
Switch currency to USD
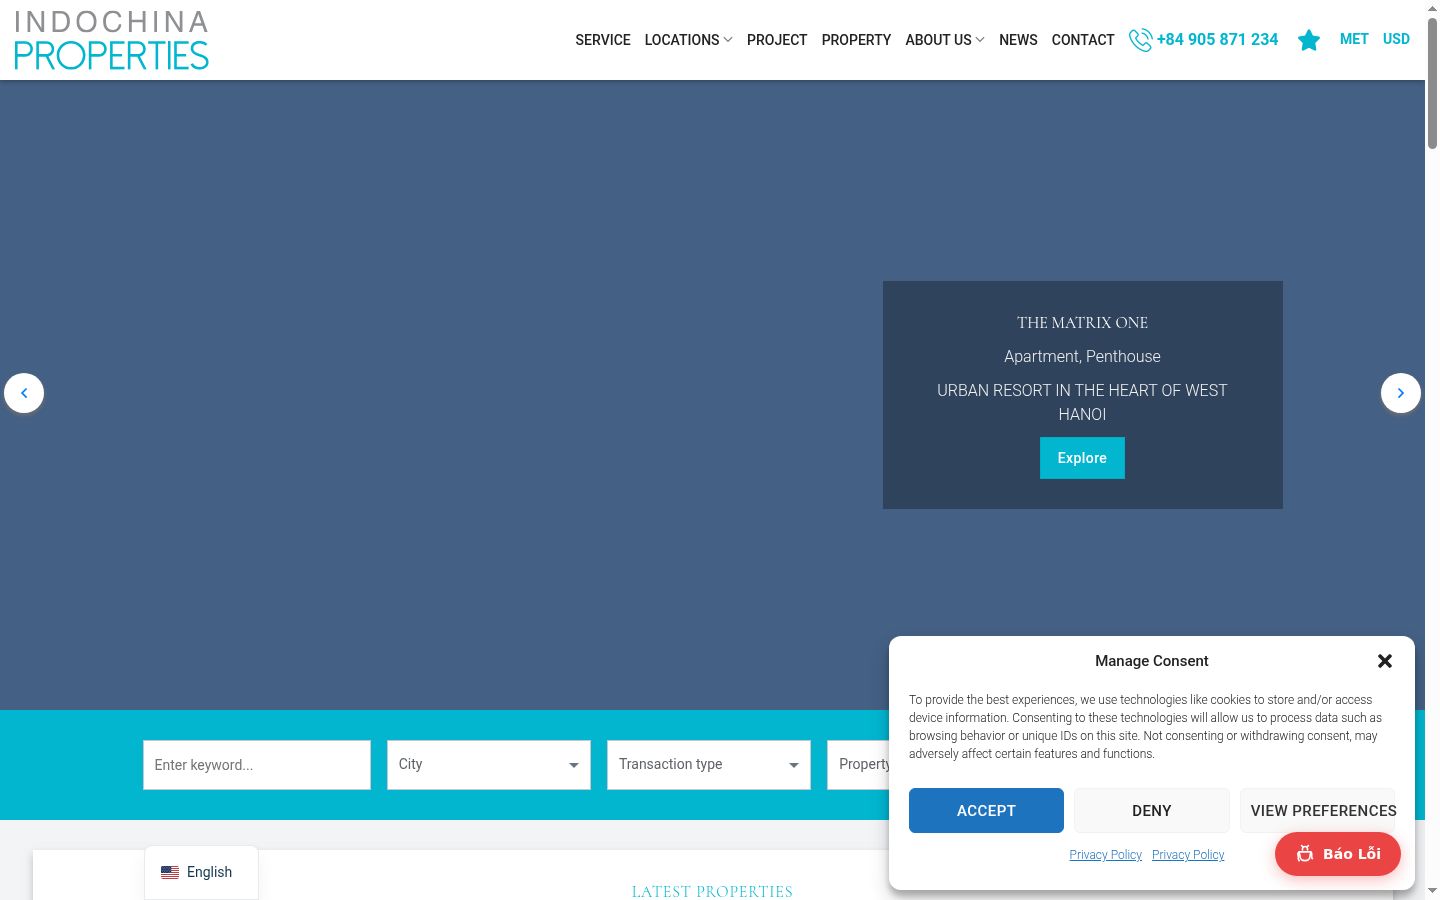coord(1396,39)
